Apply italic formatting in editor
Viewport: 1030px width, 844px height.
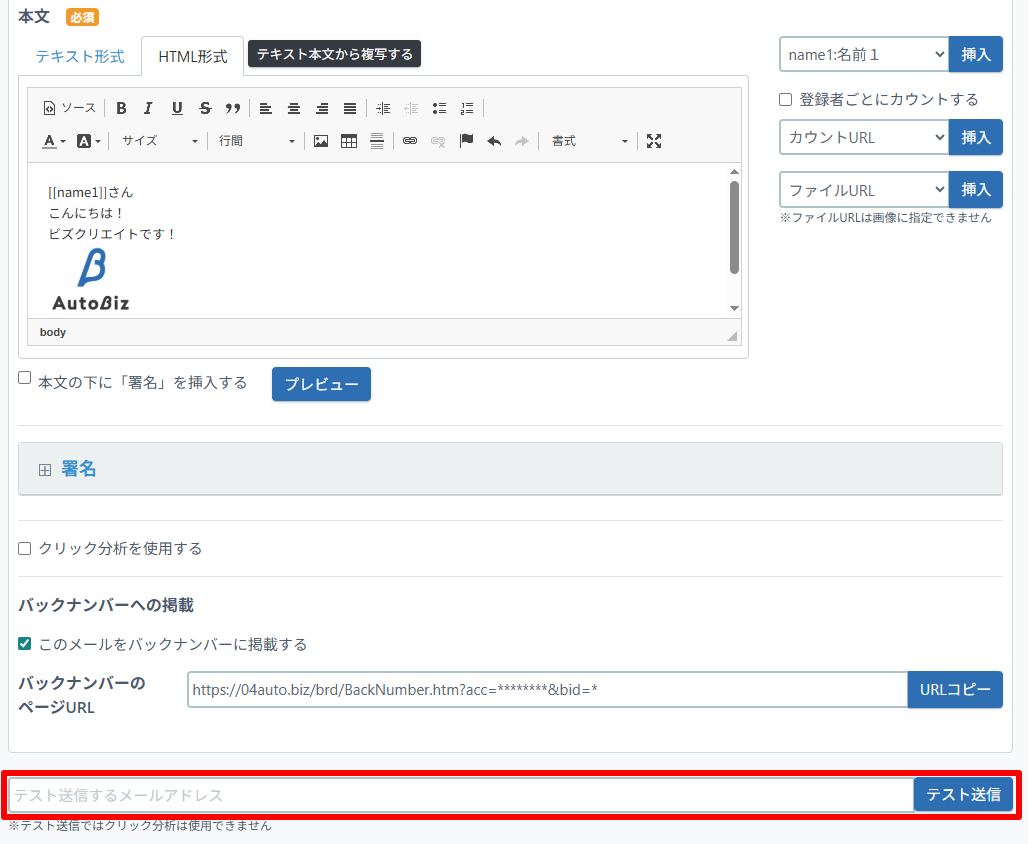148,108
